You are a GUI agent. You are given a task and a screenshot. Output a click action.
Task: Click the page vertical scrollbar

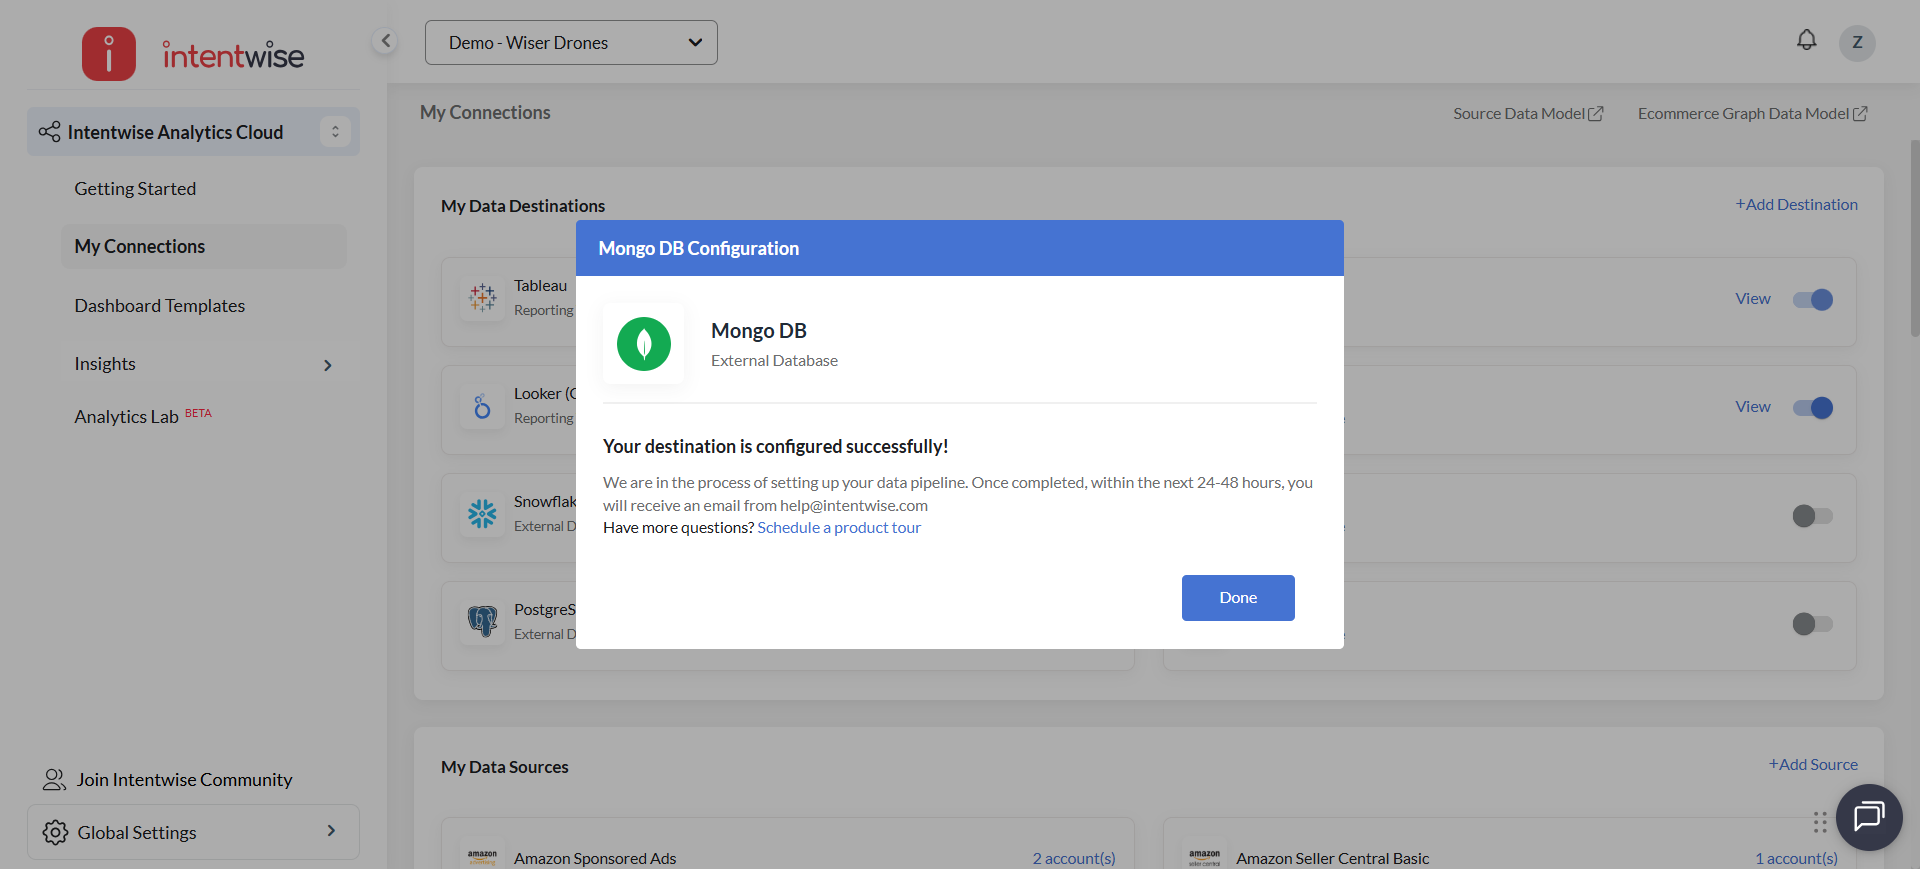pos(1914,240)
